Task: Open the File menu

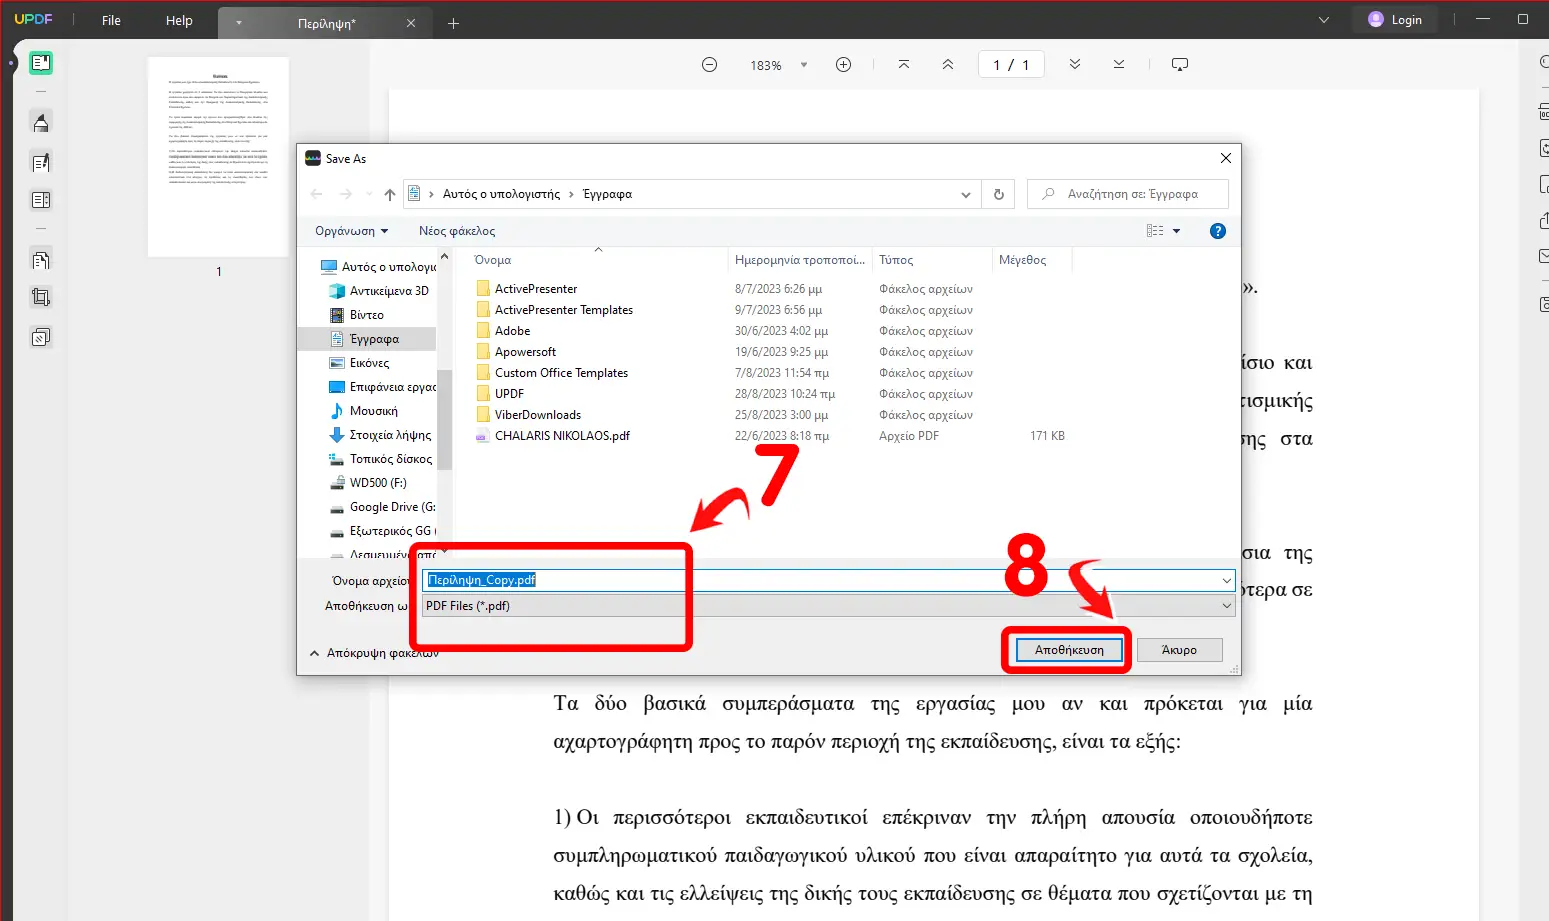Action: 111,20
